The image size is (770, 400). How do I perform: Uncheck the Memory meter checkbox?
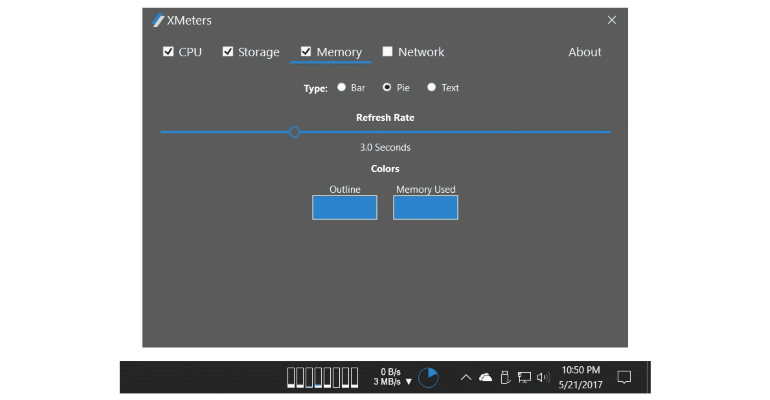[x=306, y=52]
